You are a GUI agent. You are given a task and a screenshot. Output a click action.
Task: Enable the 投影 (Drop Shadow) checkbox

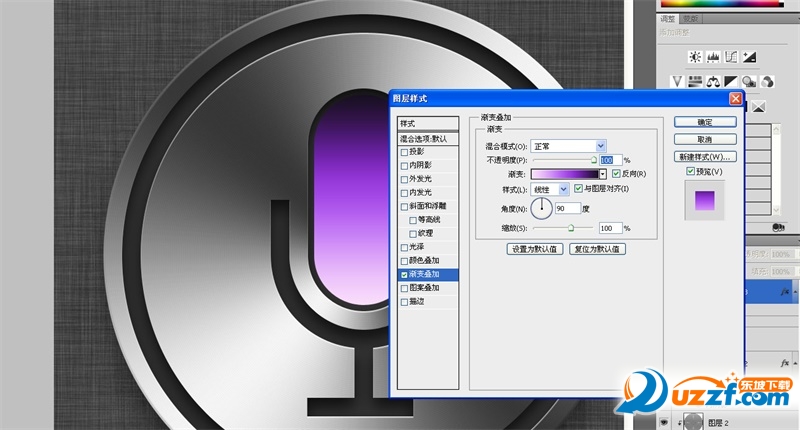coord(404,153)
